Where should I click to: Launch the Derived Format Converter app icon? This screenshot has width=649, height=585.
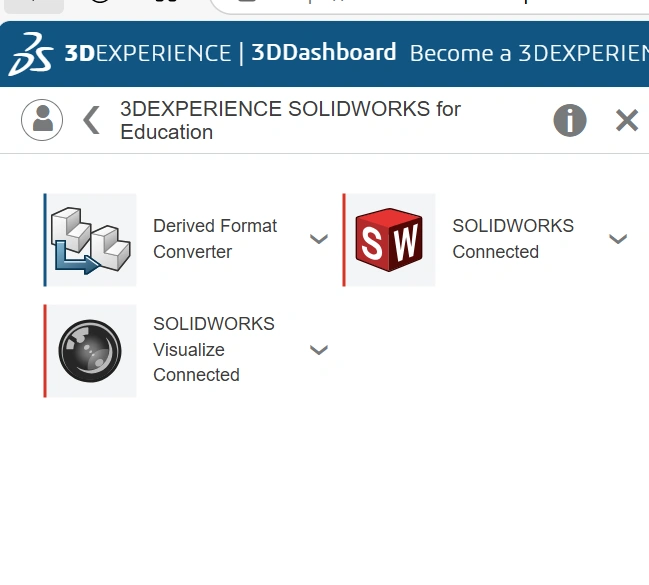pos(92,240)
